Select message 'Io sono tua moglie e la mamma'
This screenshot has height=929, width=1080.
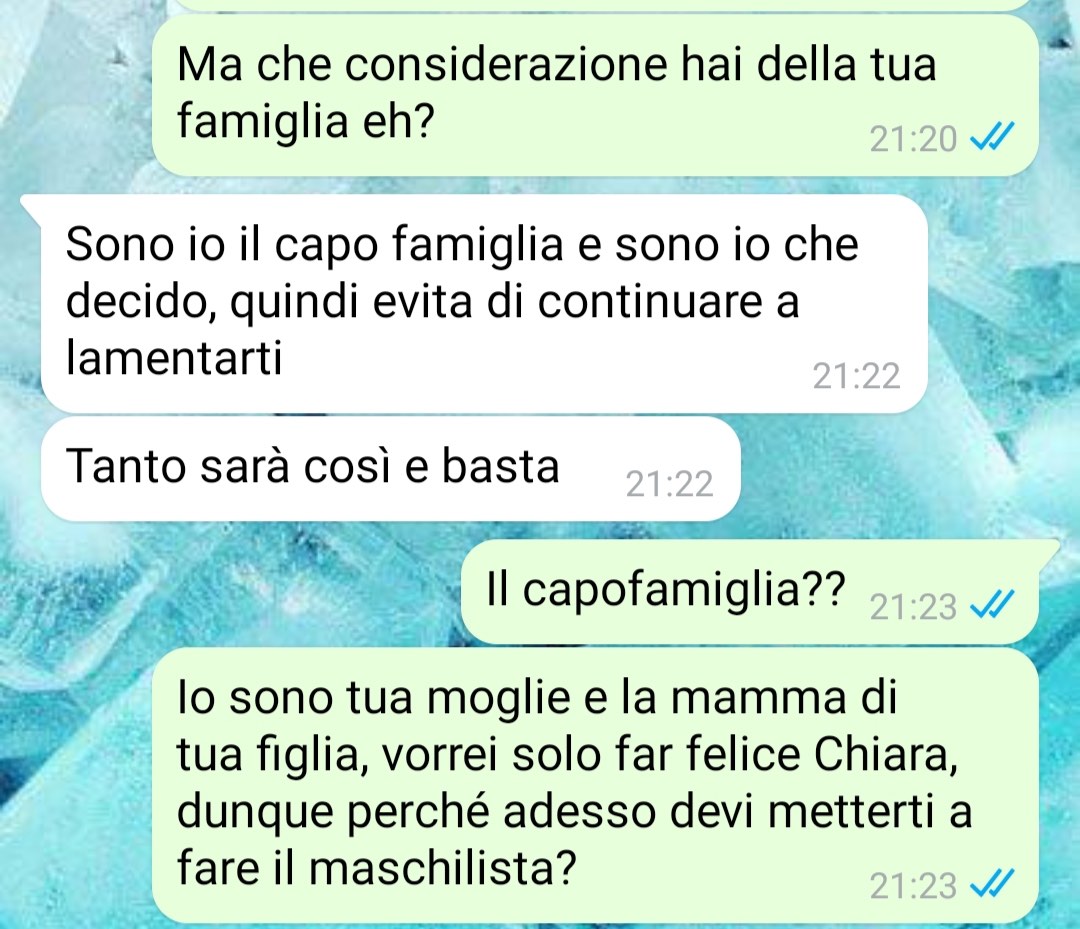coord(594,785)
